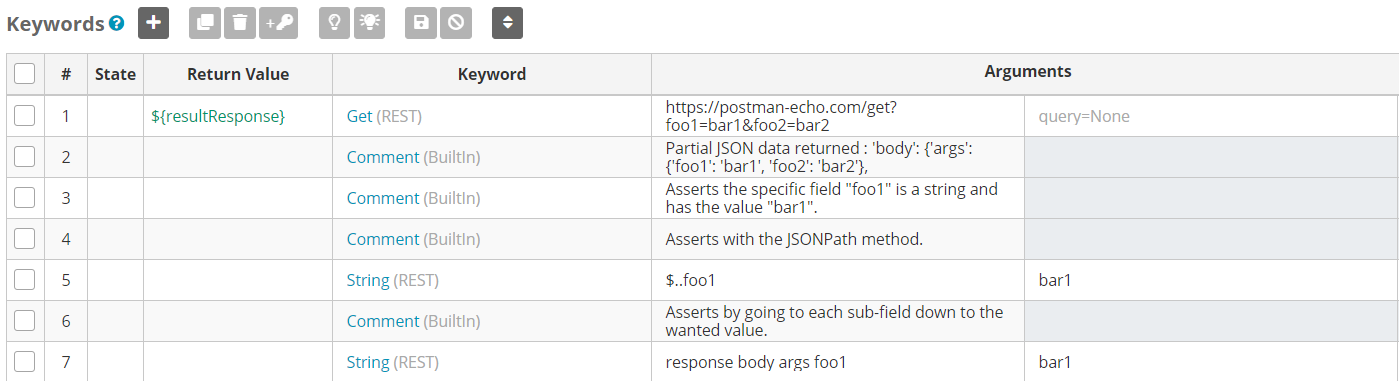Click the floppy disk save icon
The width and height of the screenshot is (1399, 381).
tap(421, 23)
